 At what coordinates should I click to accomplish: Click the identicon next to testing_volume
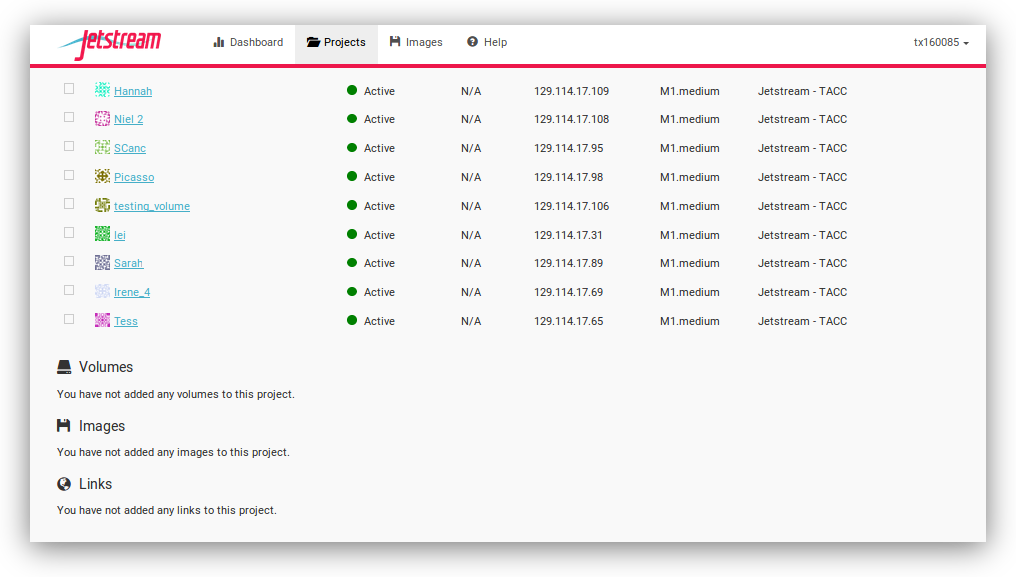pos(102,205)
